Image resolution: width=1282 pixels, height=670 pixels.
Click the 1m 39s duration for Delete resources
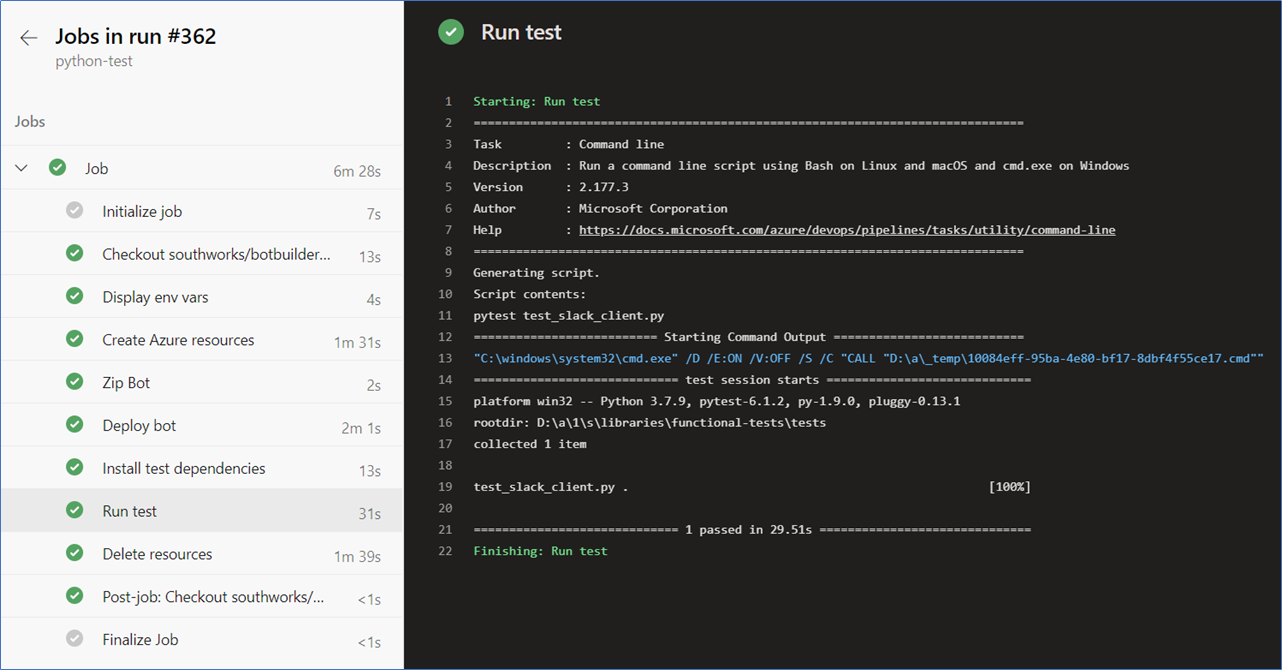point(357,557)
